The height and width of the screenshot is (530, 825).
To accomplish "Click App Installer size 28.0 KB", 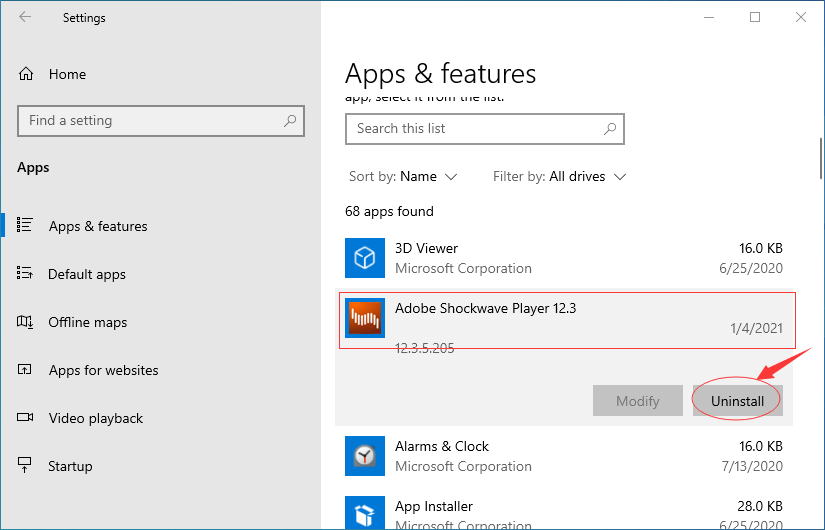I will click(760, 506).
